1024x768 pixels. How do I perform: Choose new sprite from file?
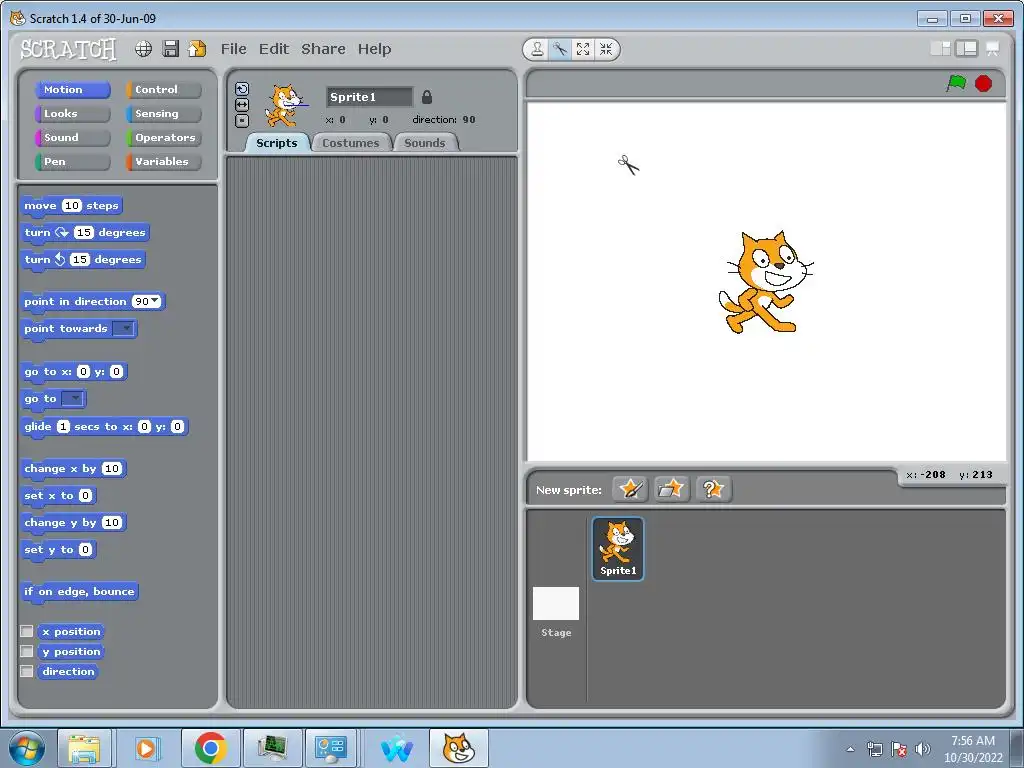671,489
